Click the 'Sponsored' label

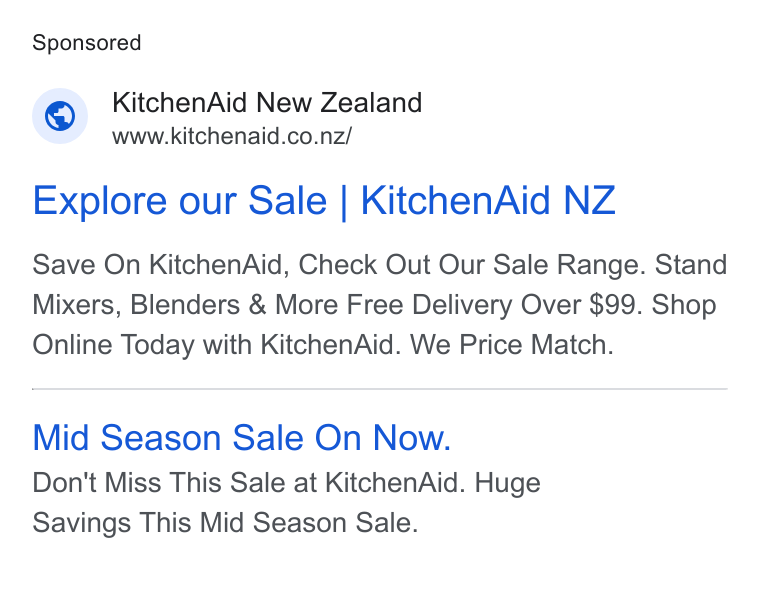pyautogui.click(x=87, y=43)
